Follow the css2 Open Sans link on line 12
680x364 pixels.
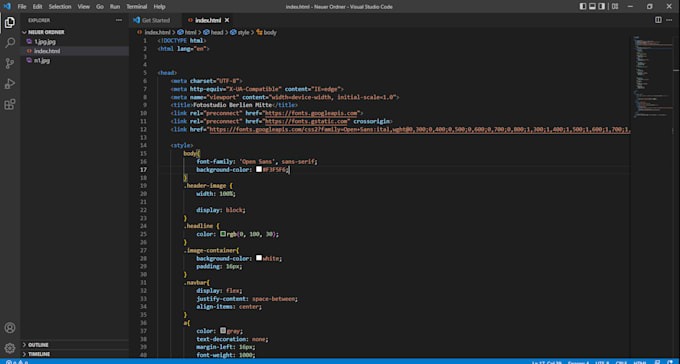point(419,129)
